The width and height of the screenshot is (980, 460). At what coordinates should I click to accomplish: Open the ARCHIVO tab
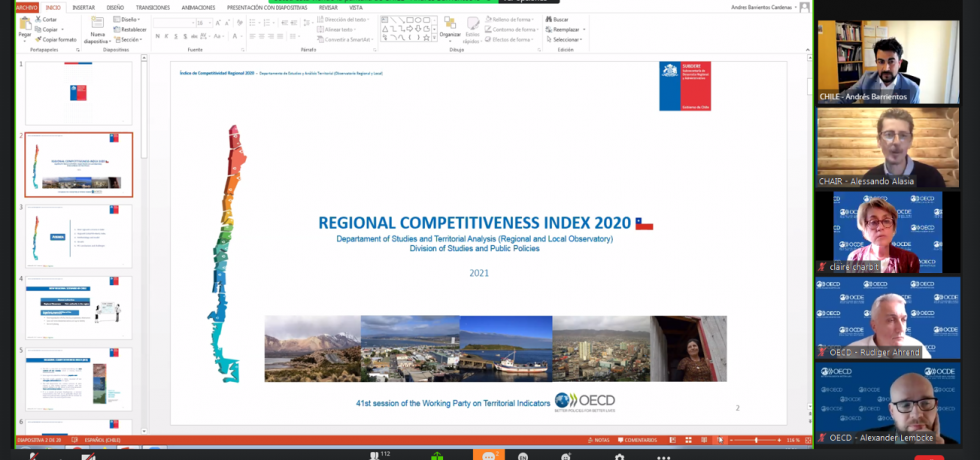coord(26,8)
